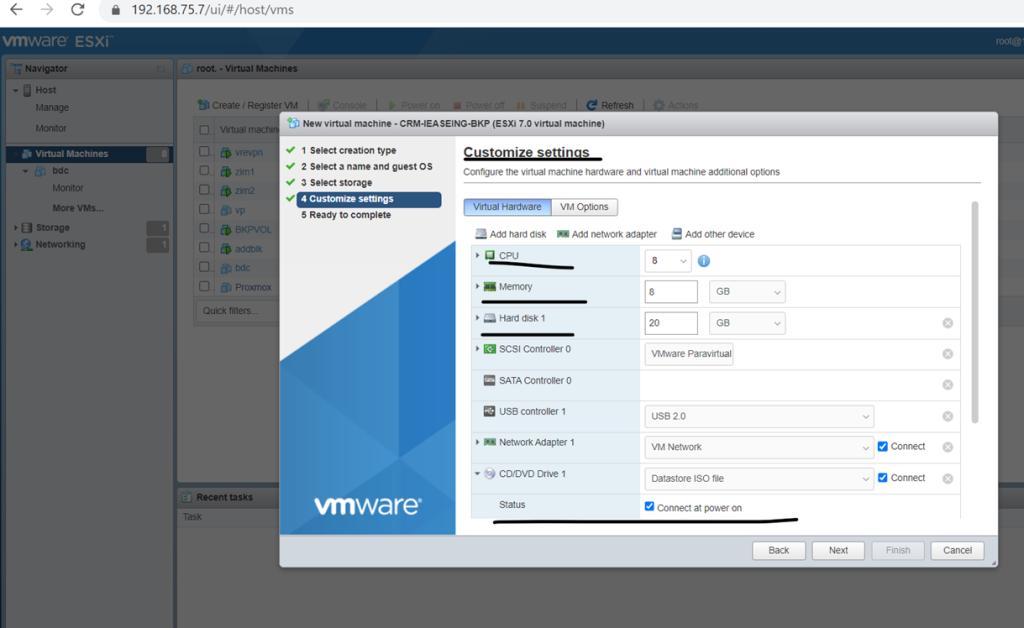Toggle CD/DVD Drive 1 Connect checkbox

tap(883, 478)
